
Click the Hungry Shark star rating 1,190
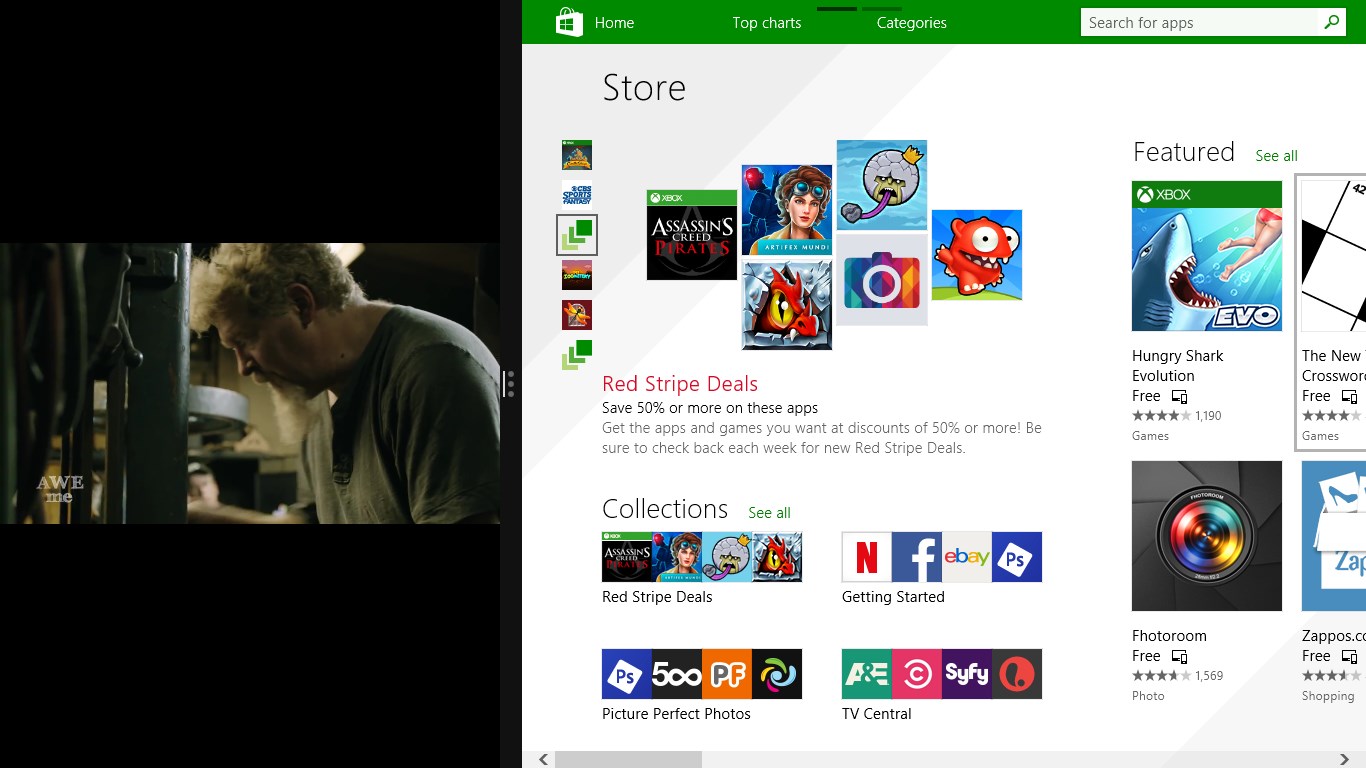1177,416
